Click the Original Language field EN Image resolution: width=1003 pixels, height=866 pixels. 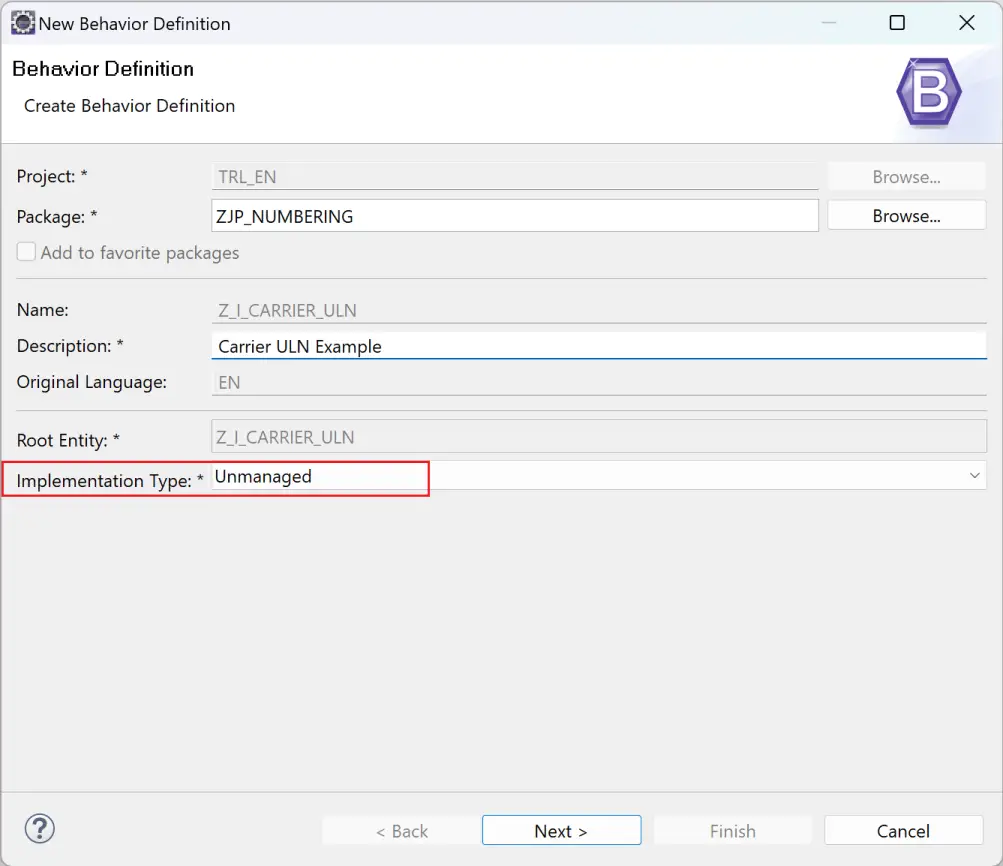pyautogui.click(x=599, y=382)
